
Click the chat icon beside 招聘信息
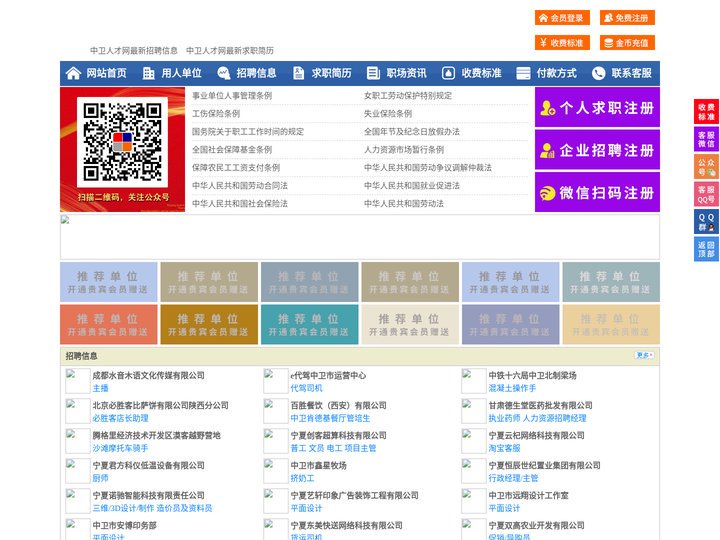click(224, 73)
